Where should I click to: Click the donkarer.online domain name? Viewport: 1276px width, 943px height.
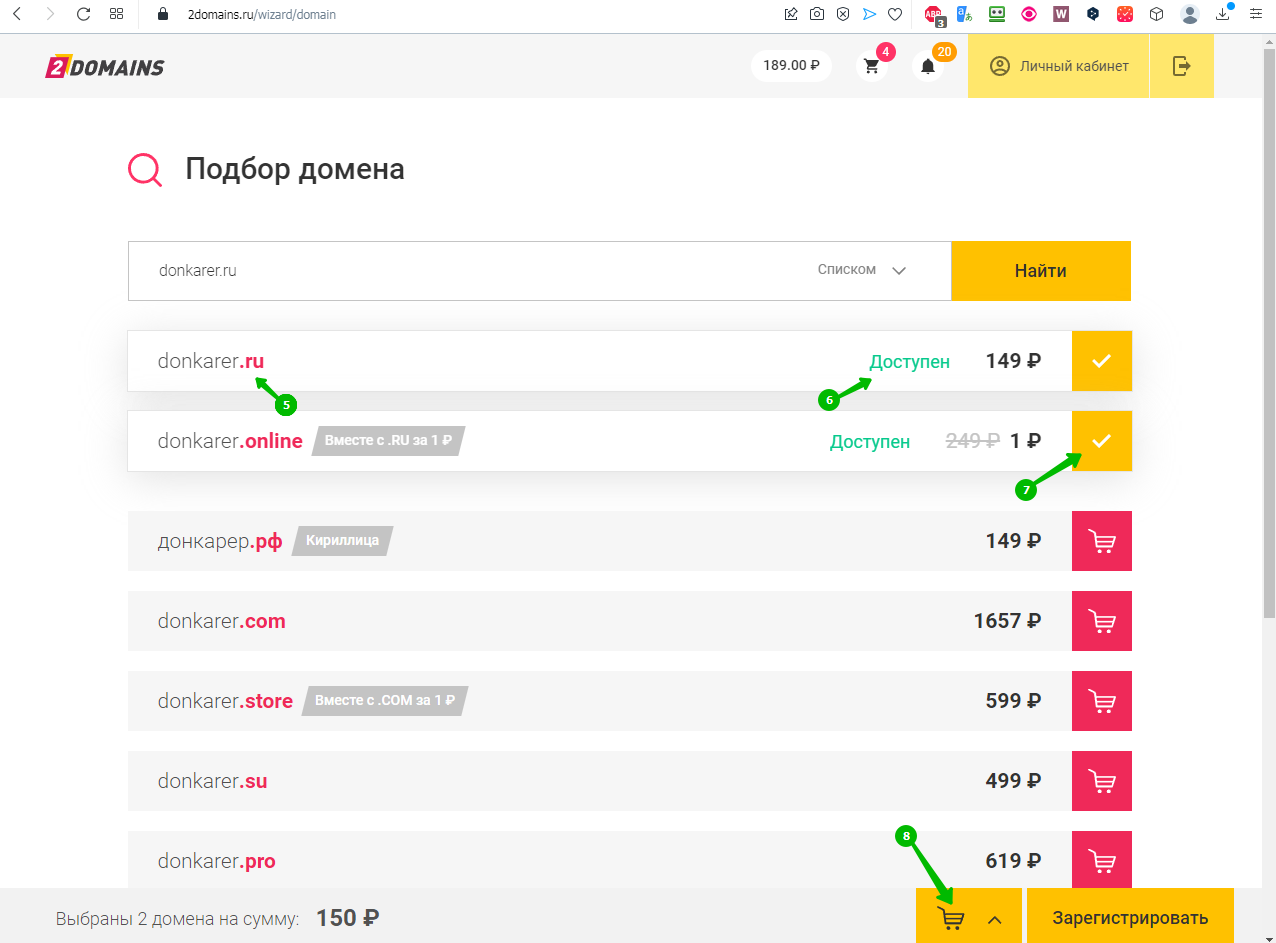pyautogui.click(x=230, y=441)
